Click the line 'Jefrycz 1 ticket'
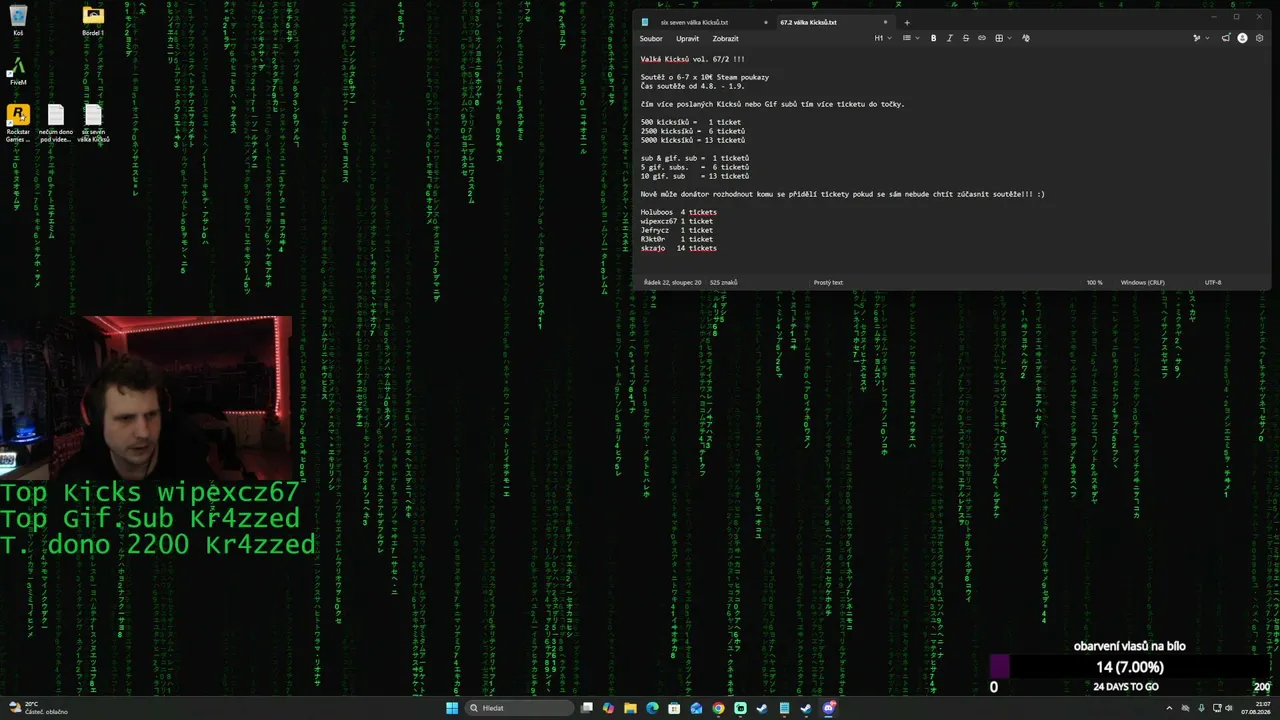 click(x=677, y=230)
